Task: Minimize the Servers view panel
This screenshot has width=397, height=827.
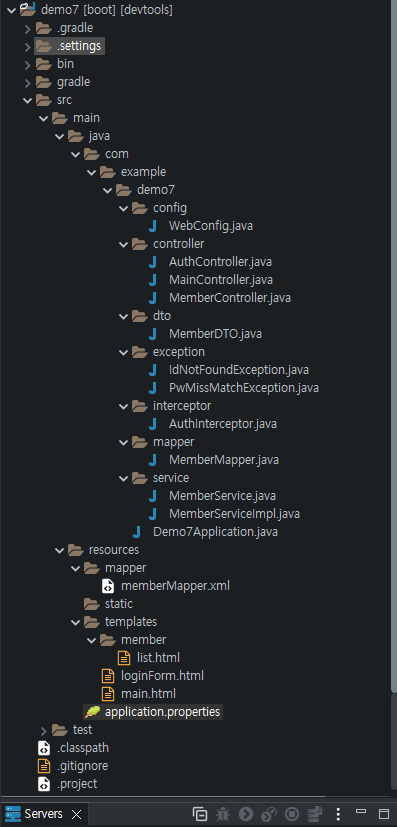Action: click(361, 811)
